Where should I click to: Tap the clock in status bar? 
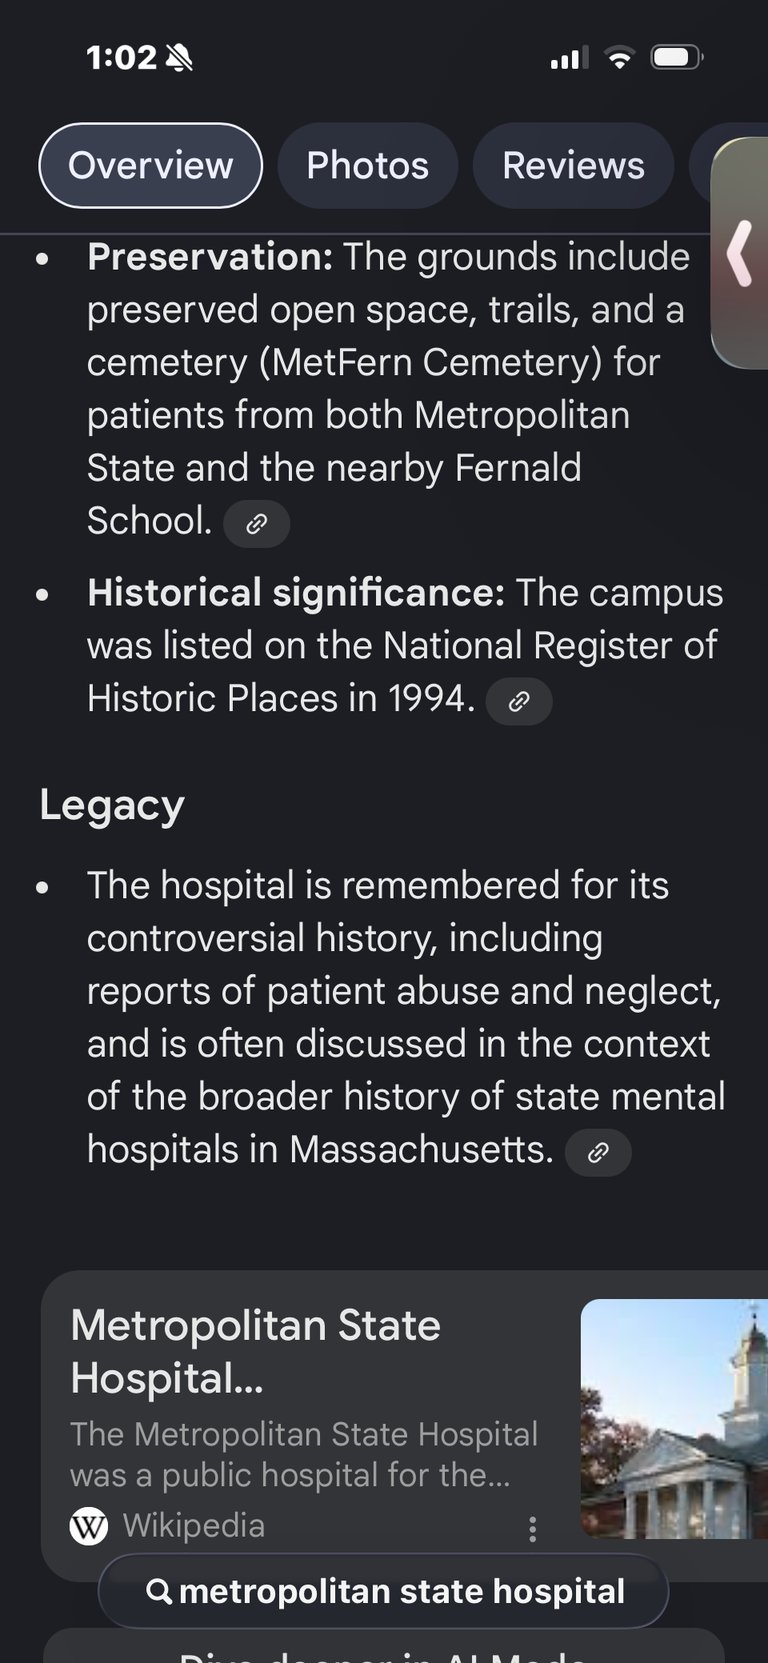121,58
